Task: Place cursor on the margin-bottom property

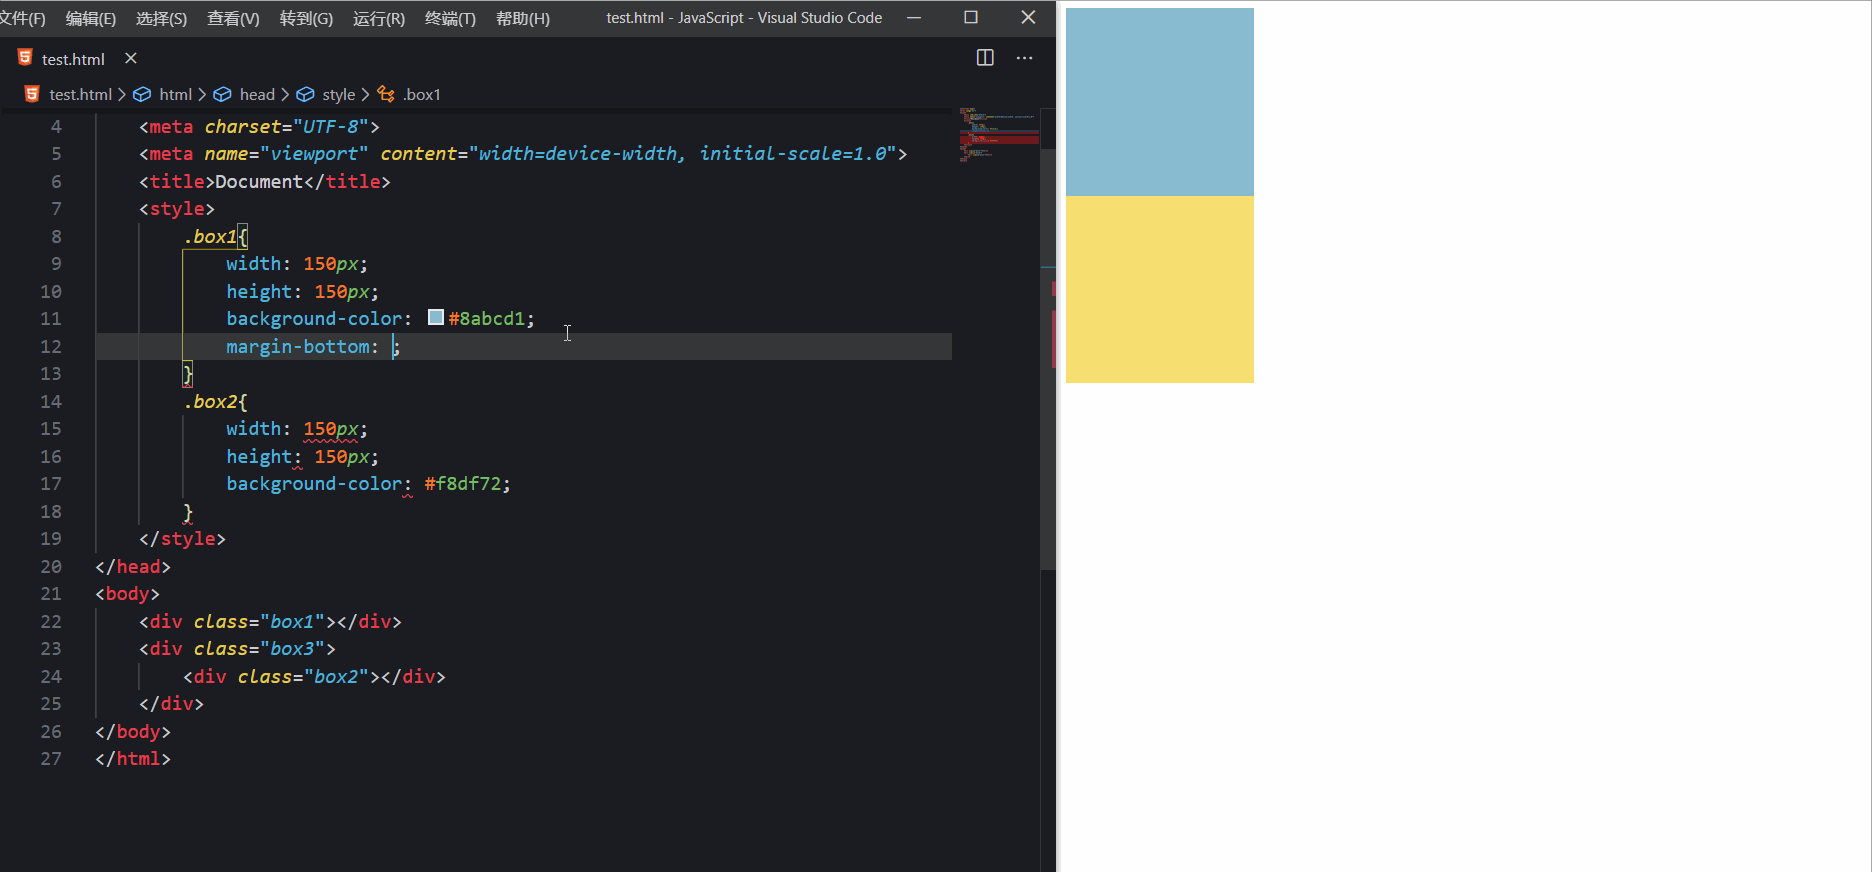Action: pos(297,346)
